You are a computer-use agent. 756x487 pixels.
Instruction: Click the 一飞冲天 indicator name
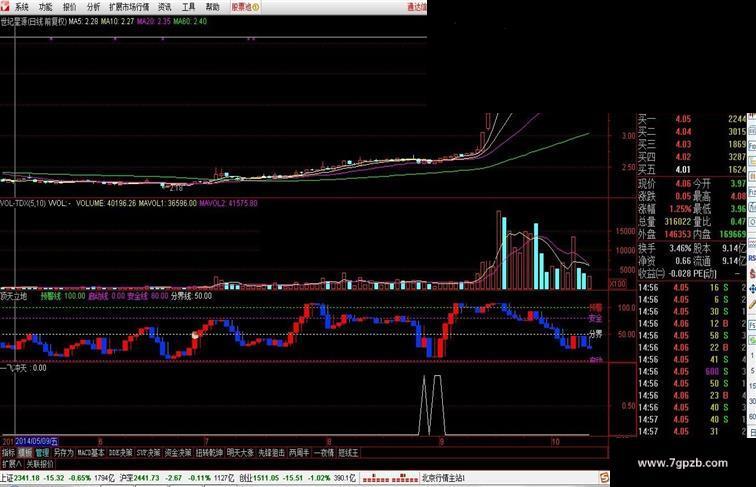pyautogui.click(x=14, y=368)
